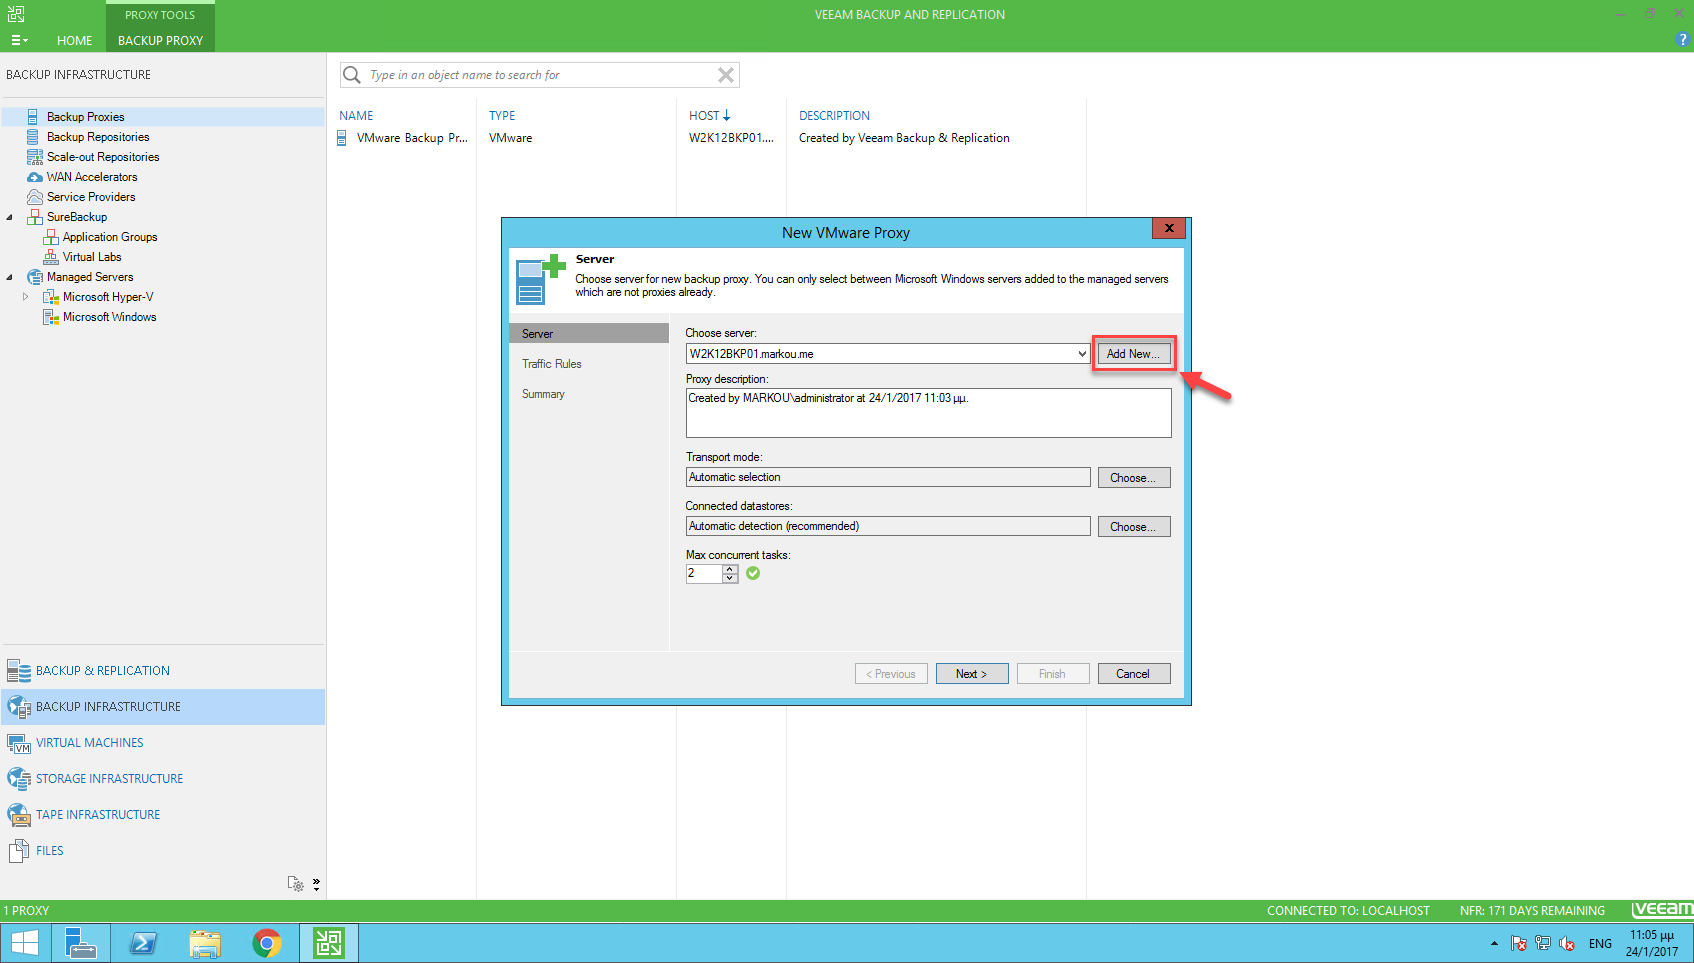1694x963 pixels.
Task: Click the Backup & Replication view icon
Action: pos(19,671)
